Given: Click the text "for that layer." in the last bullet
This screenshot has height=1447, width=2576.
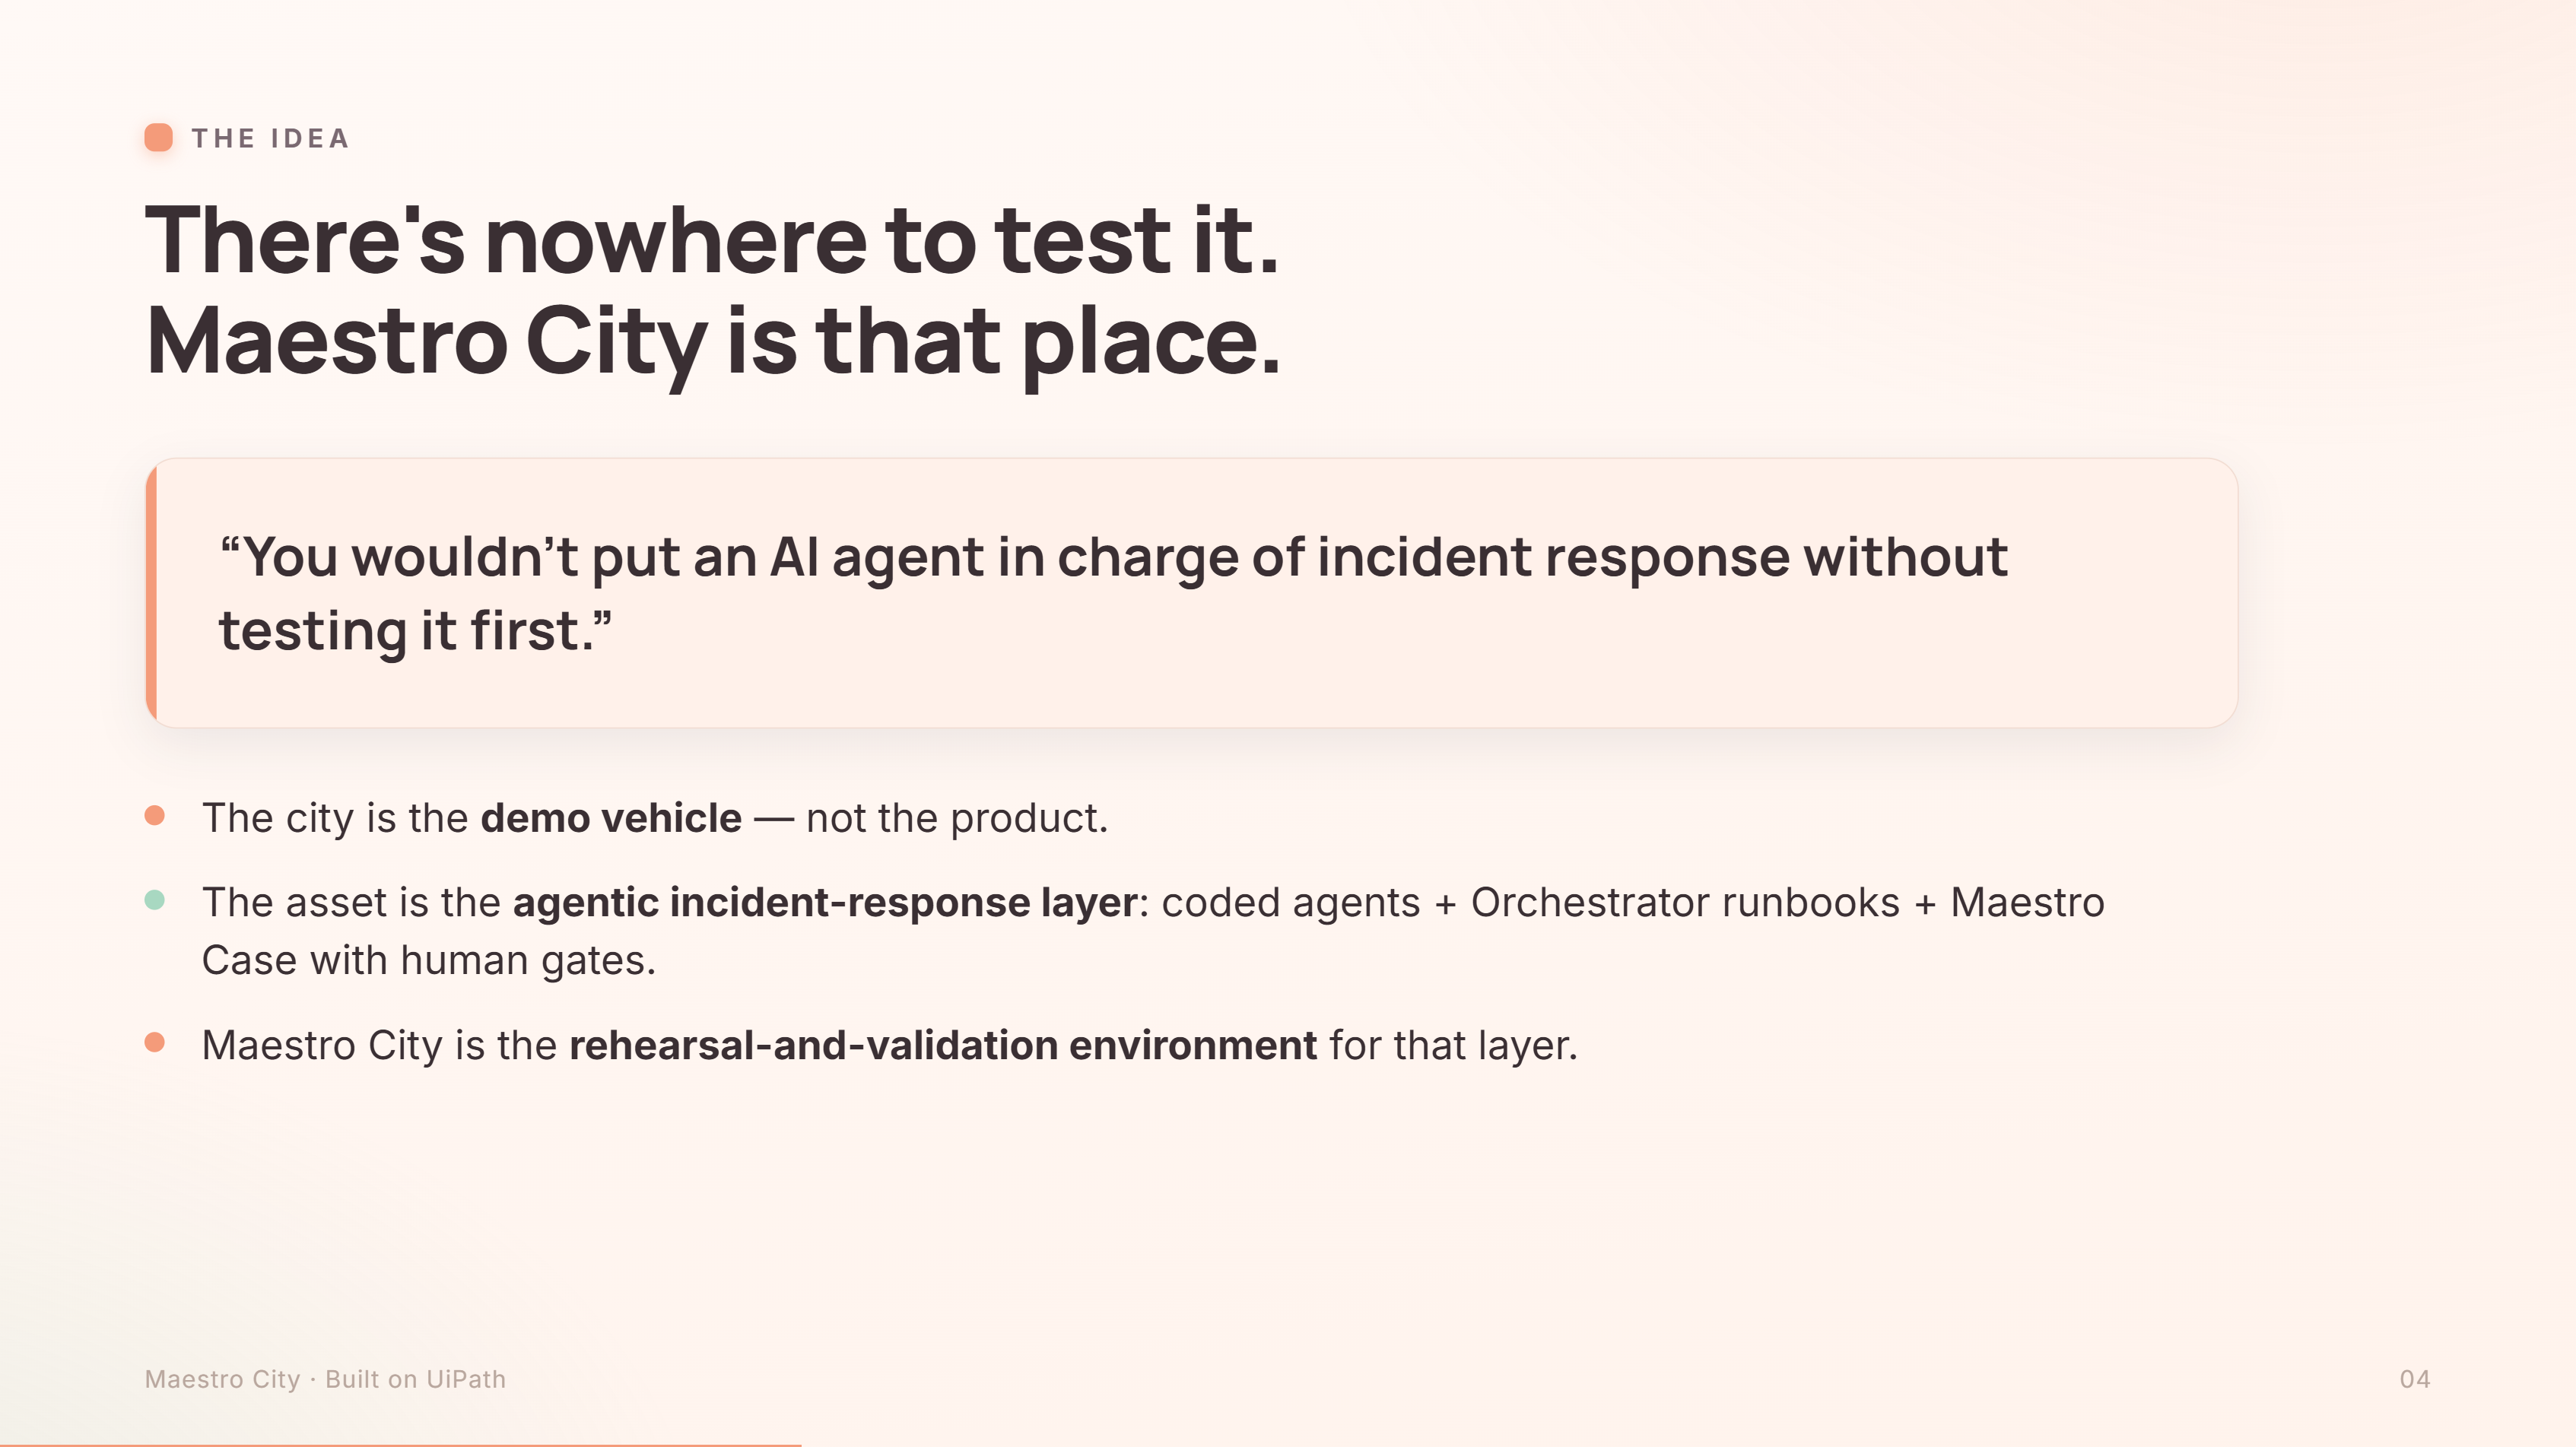Looking at the screenshot, I should 1454,1045.
